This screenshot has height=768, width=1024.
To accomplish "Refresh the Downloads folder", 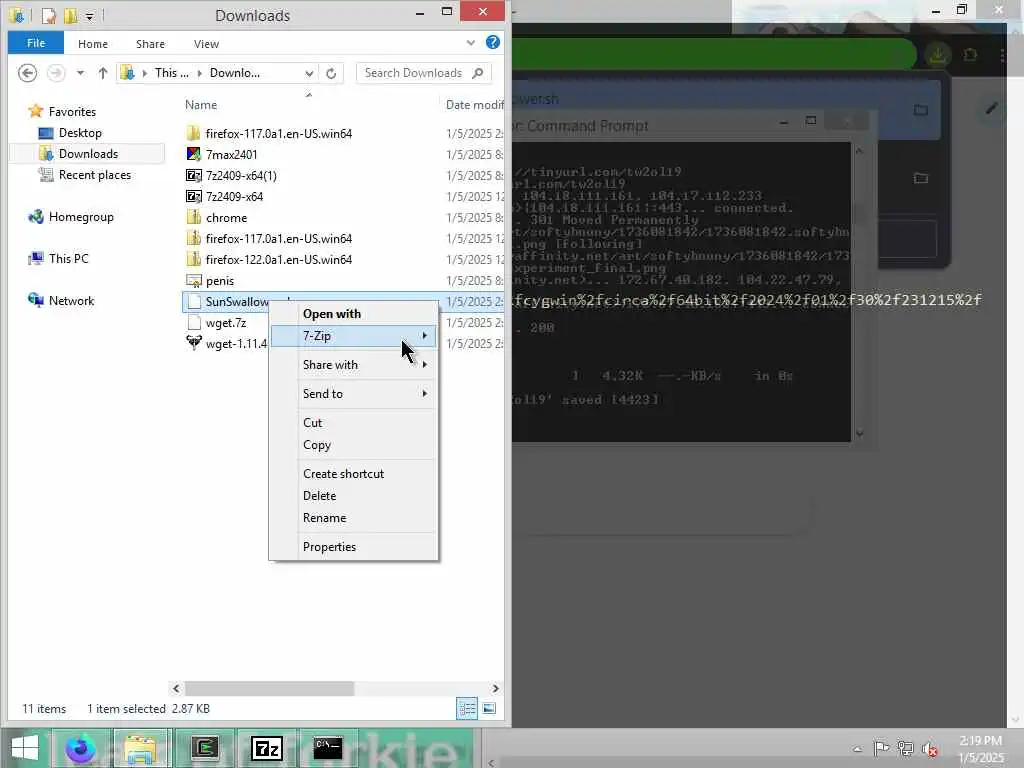I will pyautogui.click(x=331, y=73).
